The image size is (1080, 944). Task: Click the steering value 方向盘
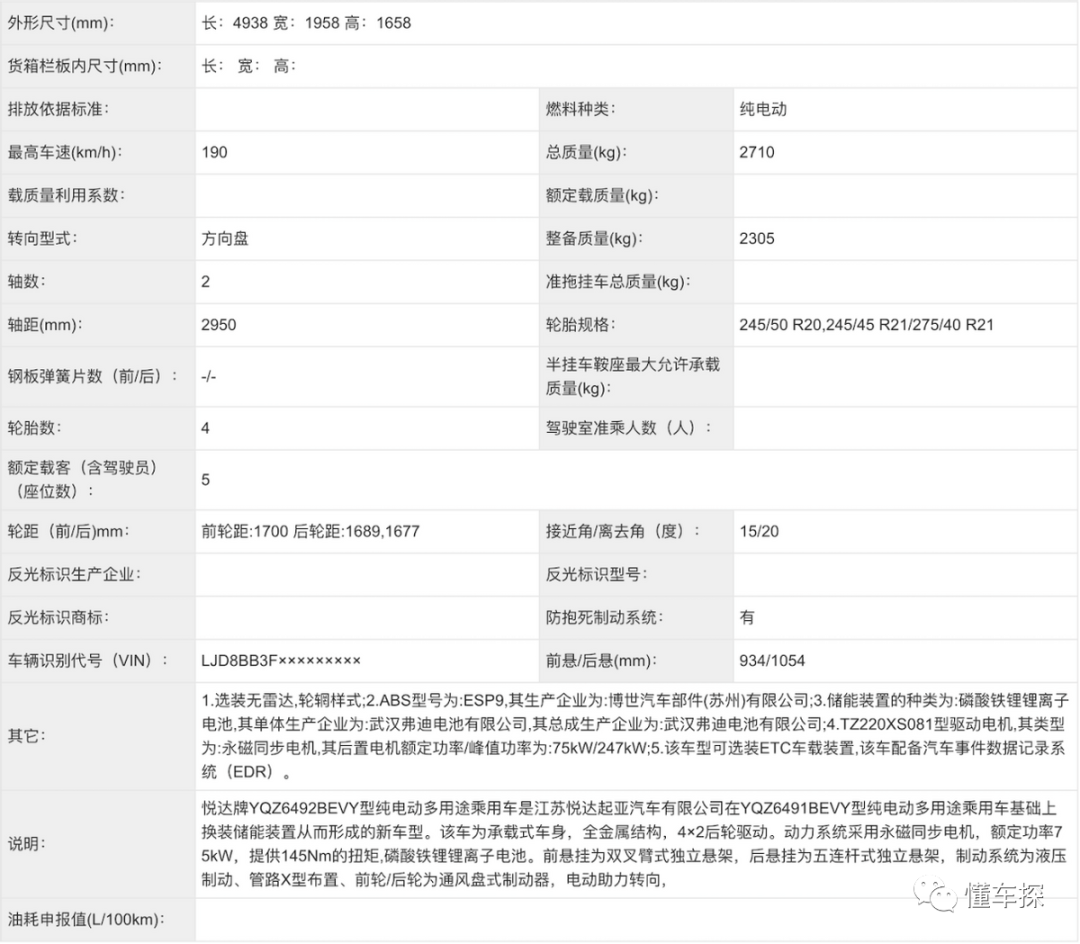pos(225,238)
